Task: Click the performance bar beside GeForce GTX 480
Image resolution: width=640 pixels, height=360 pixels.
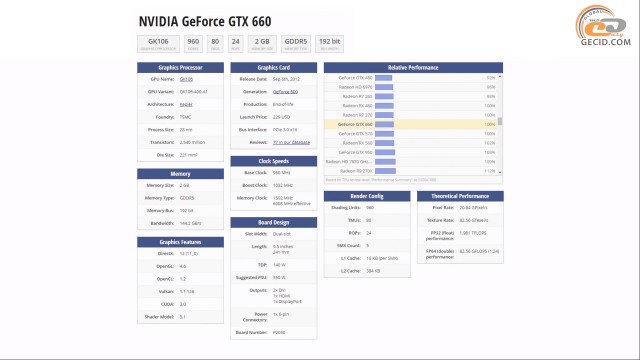Action: click(x=383, y=78)
